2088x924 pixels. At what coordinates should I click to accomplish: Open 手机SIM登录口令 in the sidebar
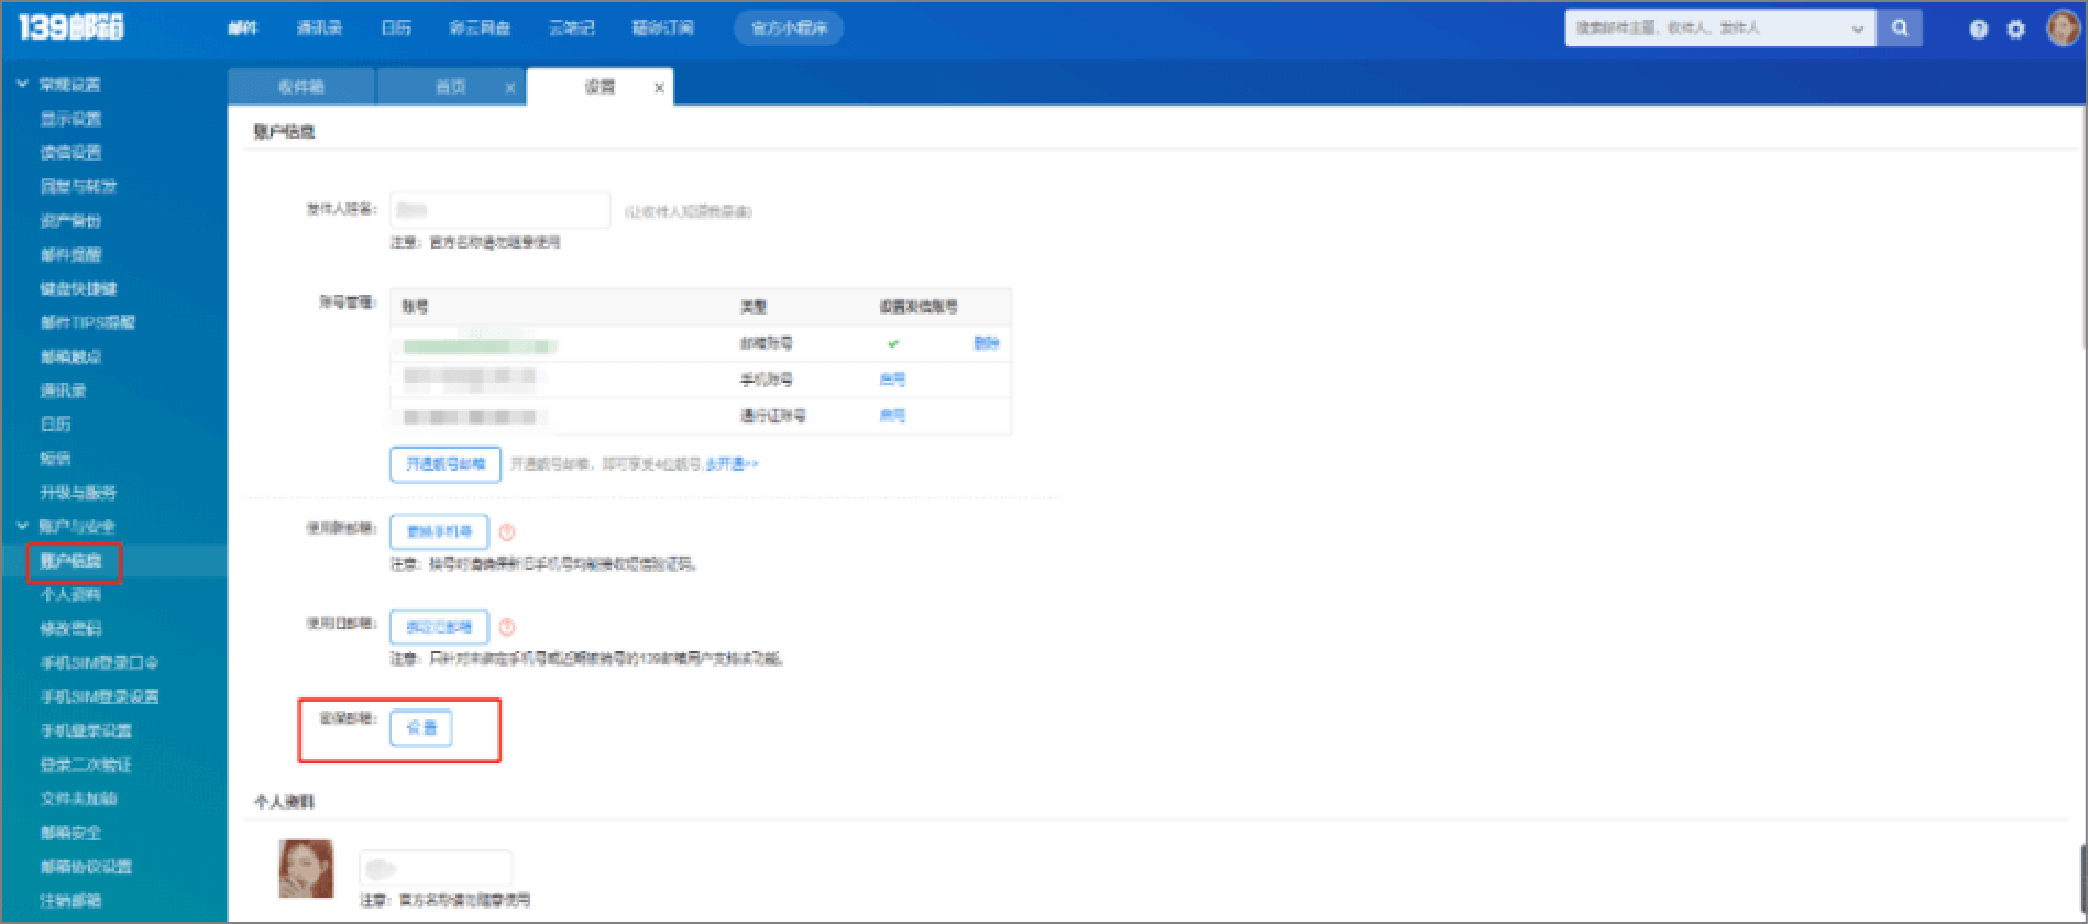pyautogui.click(x=99, y=663)
